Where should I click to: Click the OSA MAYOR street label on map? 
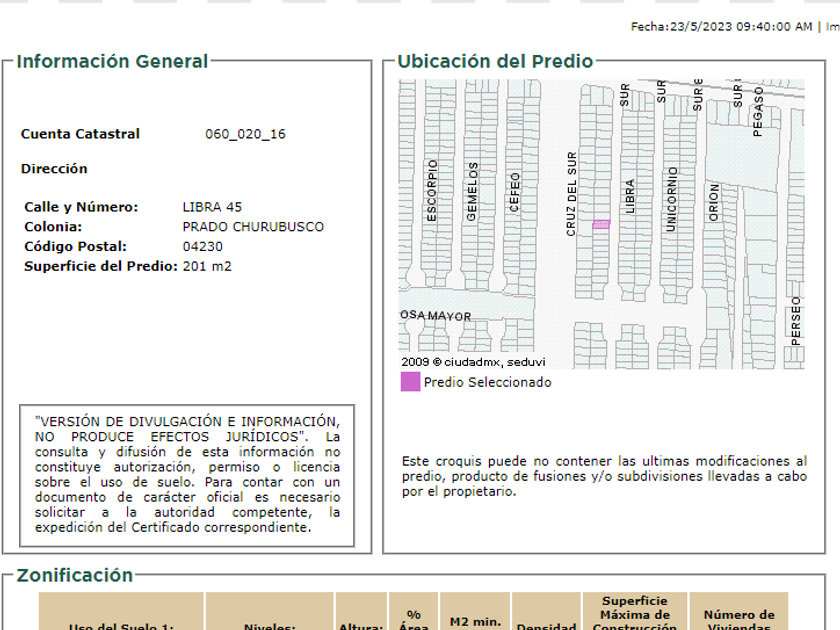click(x=435, y=316)
